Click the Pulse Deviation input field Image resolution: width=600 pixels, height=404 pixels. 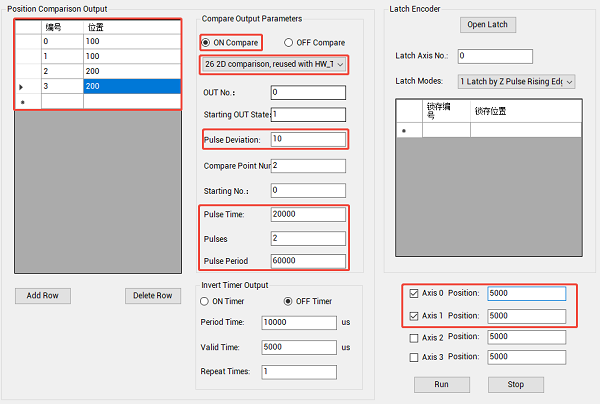click(307, 139)
